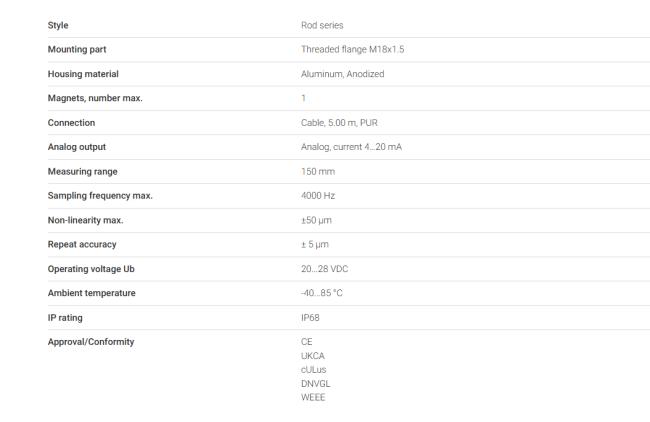Screen dimensions: 650x422
Task: Select the 'IP68' rating value
Action: (311, 317)
